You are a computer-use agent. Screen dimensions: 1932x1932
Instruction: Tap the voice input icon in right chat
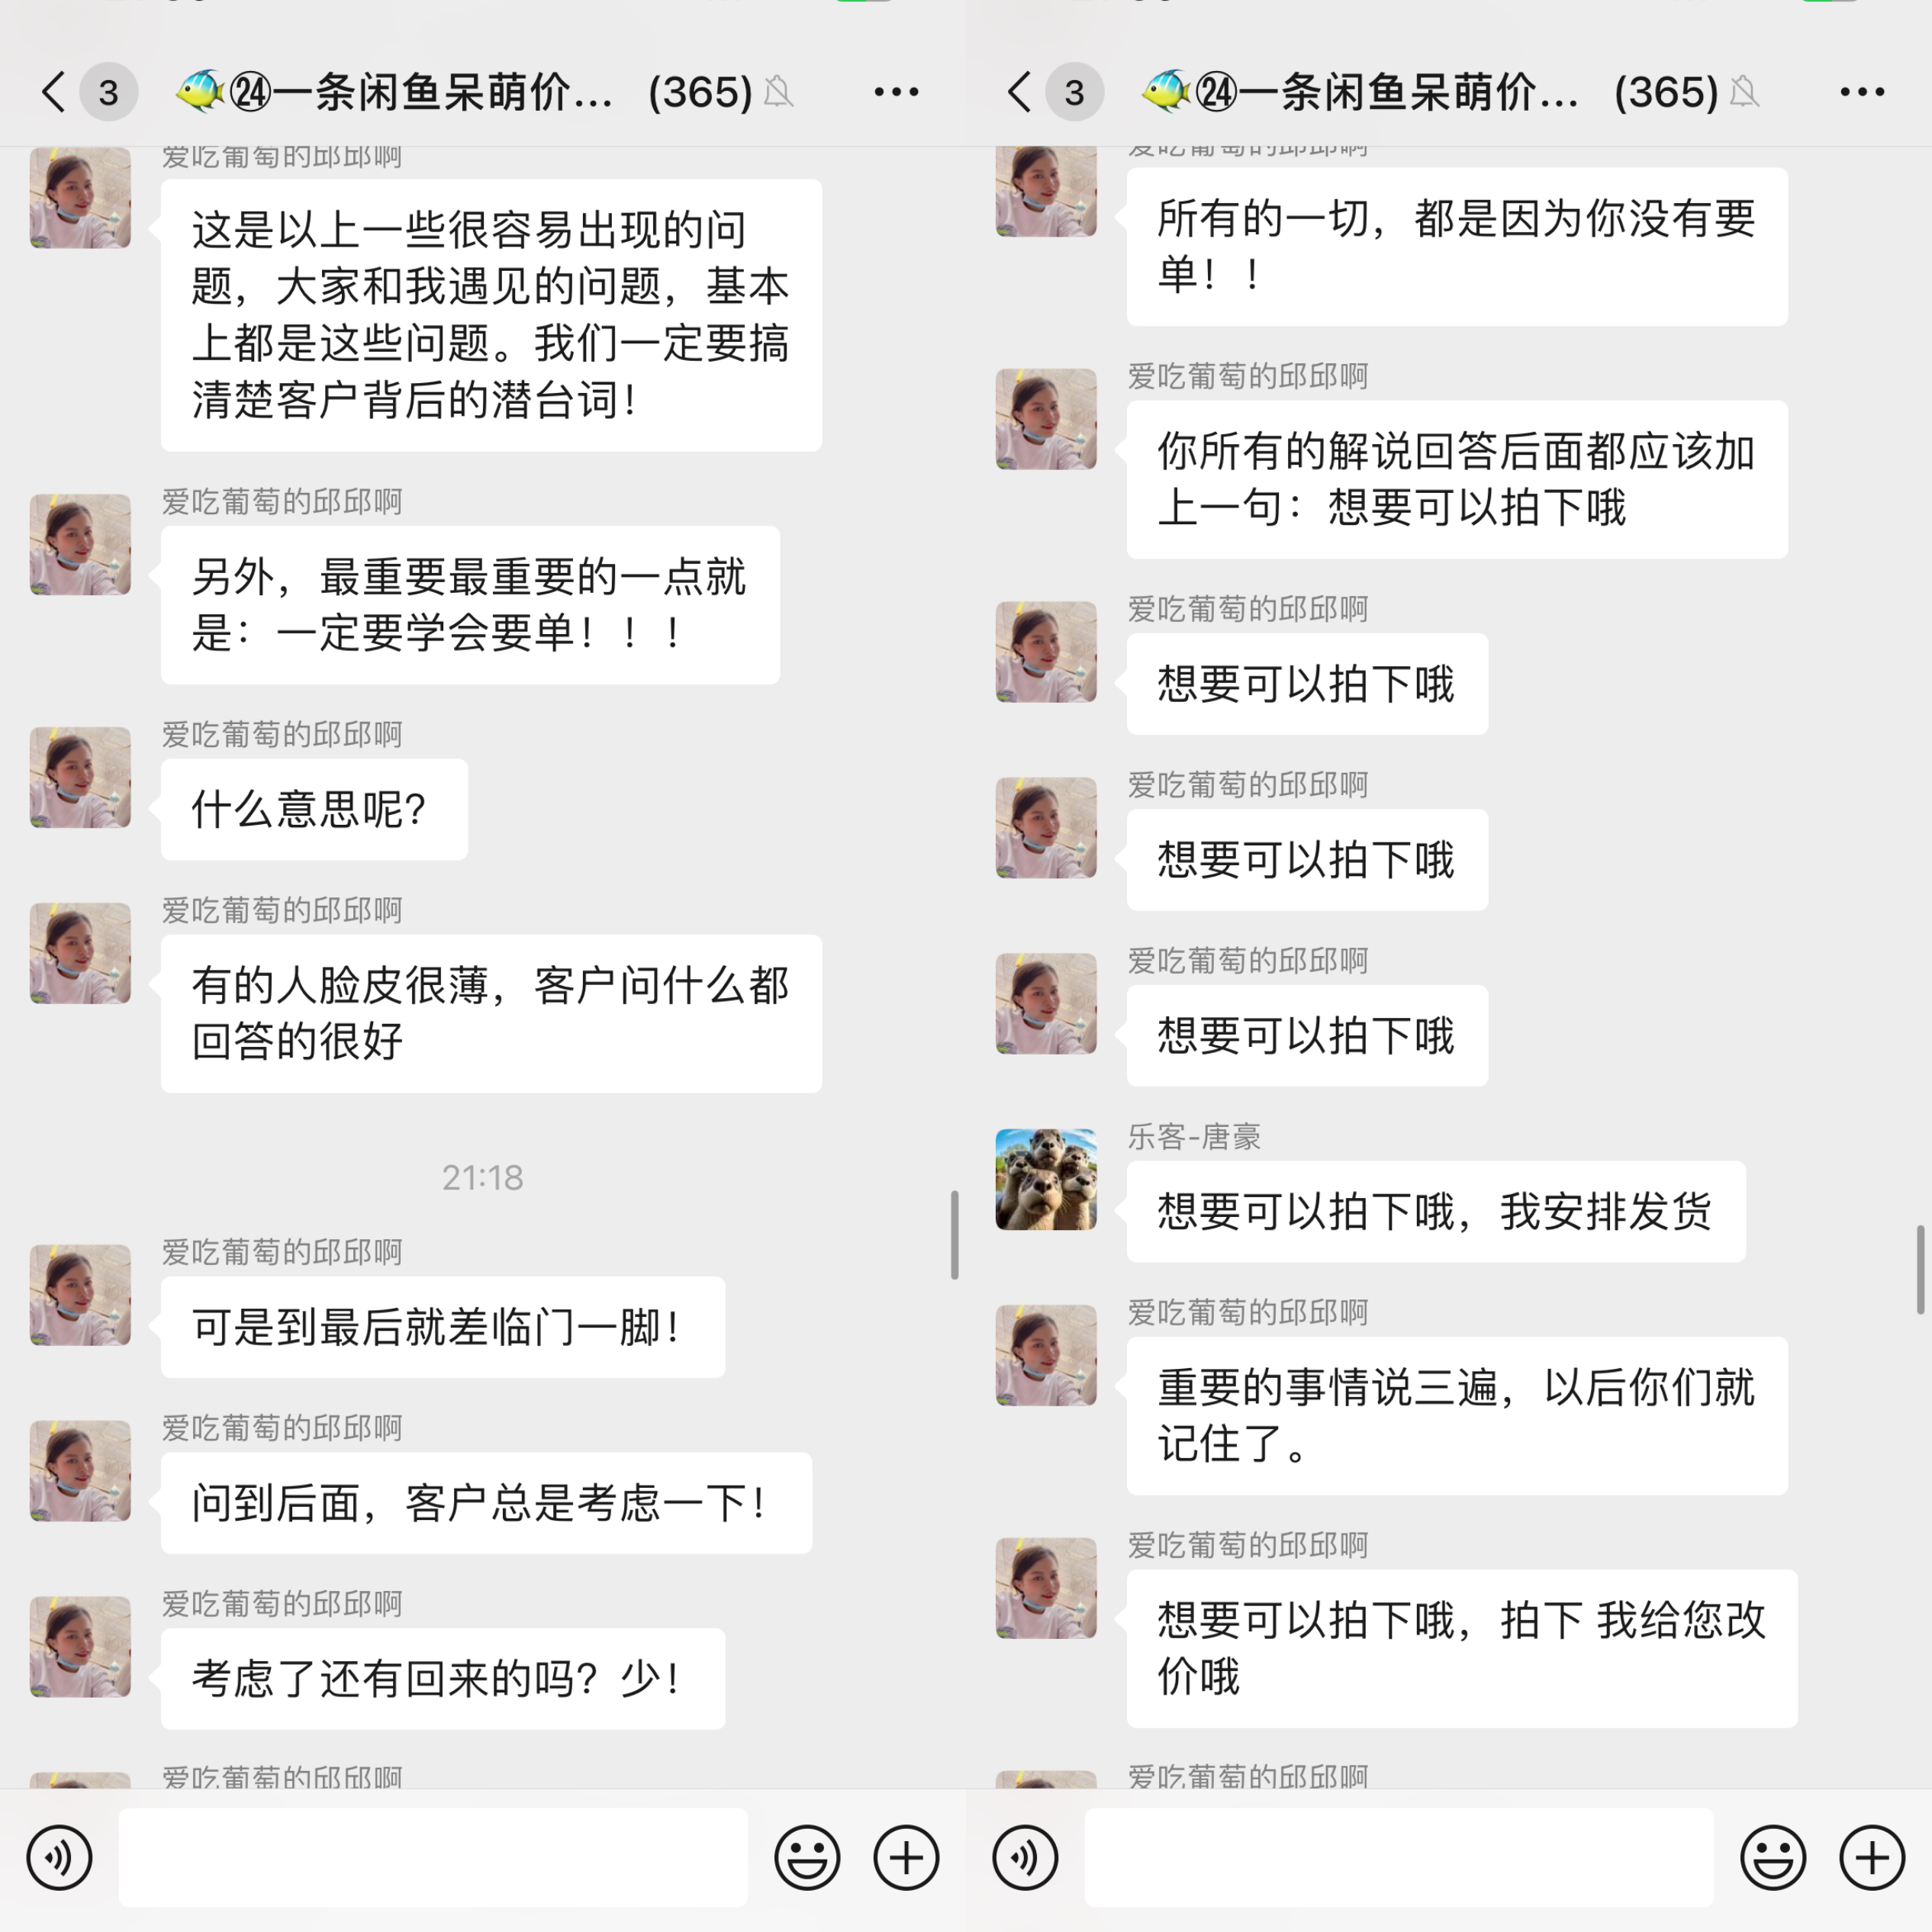[x=1025, y=1858]
